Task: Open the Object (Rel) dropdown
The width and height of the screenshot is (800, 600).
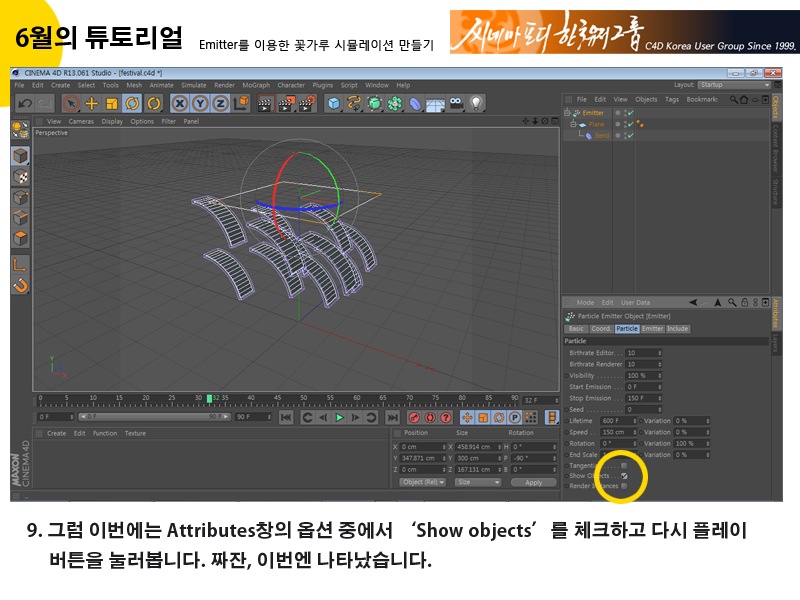Action: (423, 482)
